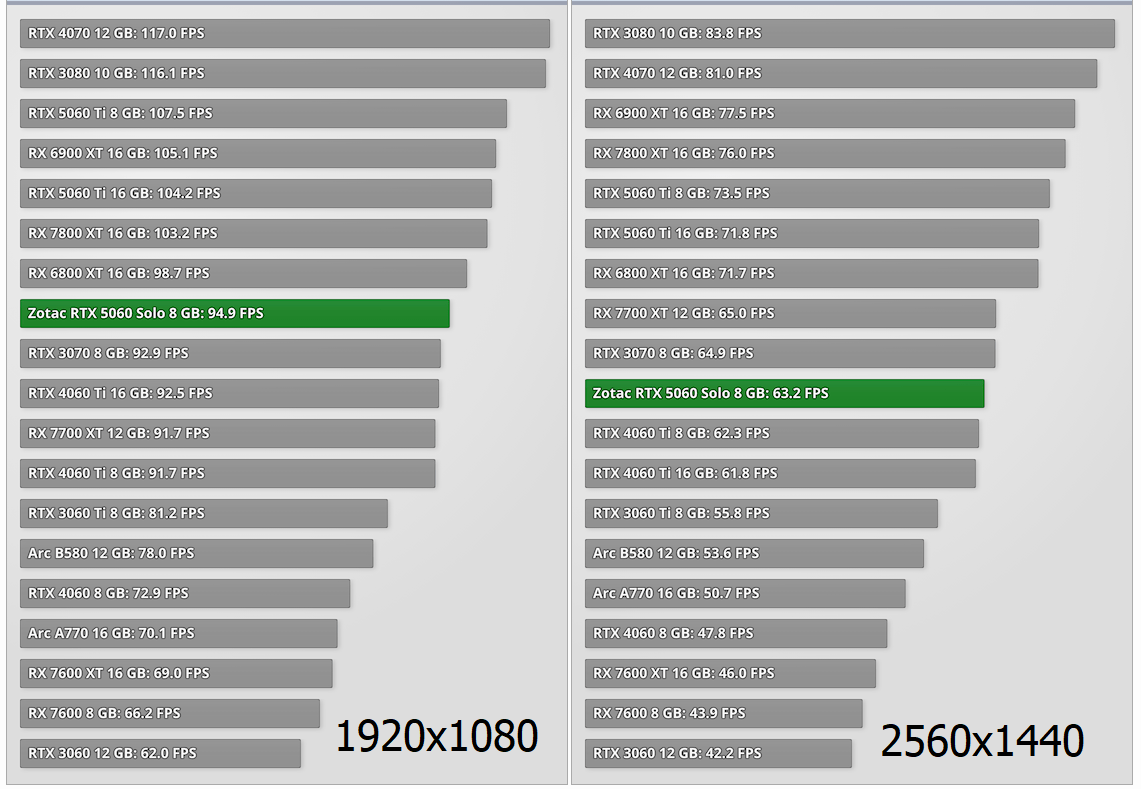The height and width of the screenshot is (789, 1141).
Task: Click RTX 4060 Ti 8 GB 91.7 FPS bar
Action: click(x=228, y=474)
